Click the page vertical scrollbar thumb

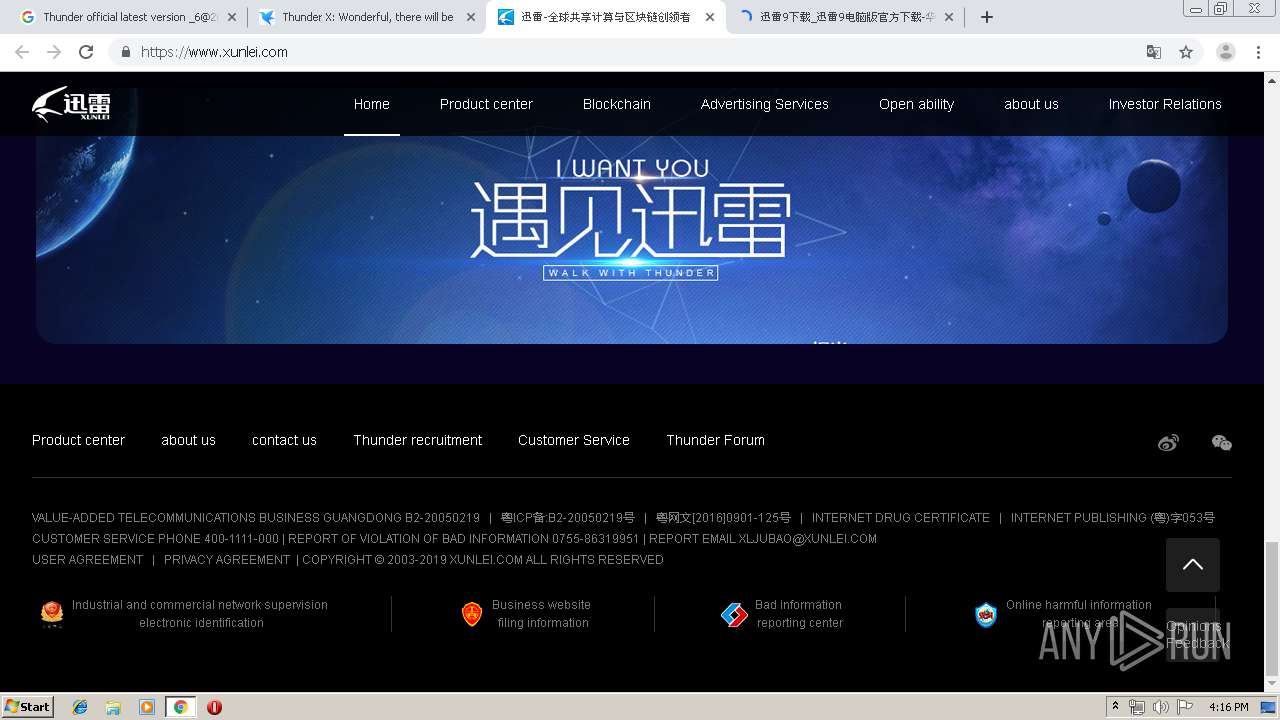(x=1271, y=608)
